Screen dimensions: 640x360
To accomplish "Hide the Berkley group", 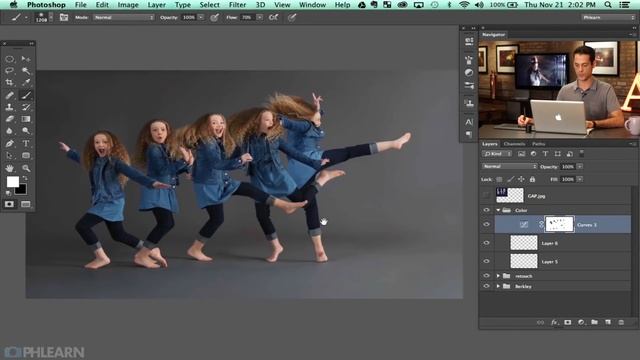I will pyautogui.click(x=486, y=286).
